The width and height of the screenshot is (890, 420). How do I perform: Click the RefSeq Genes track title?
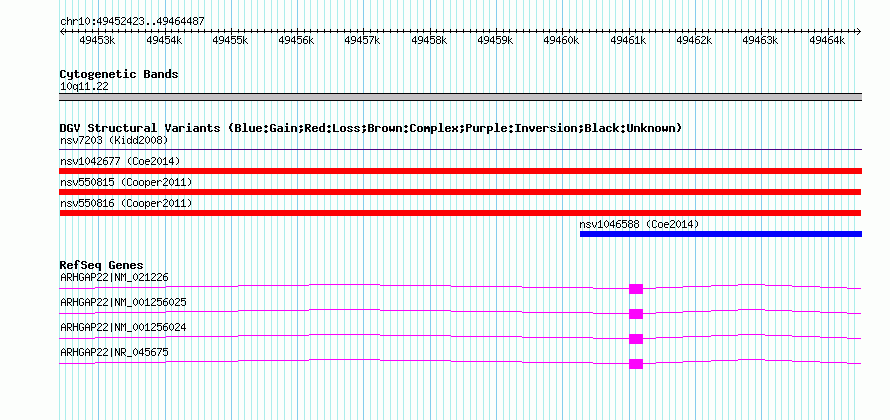point(102,265)
